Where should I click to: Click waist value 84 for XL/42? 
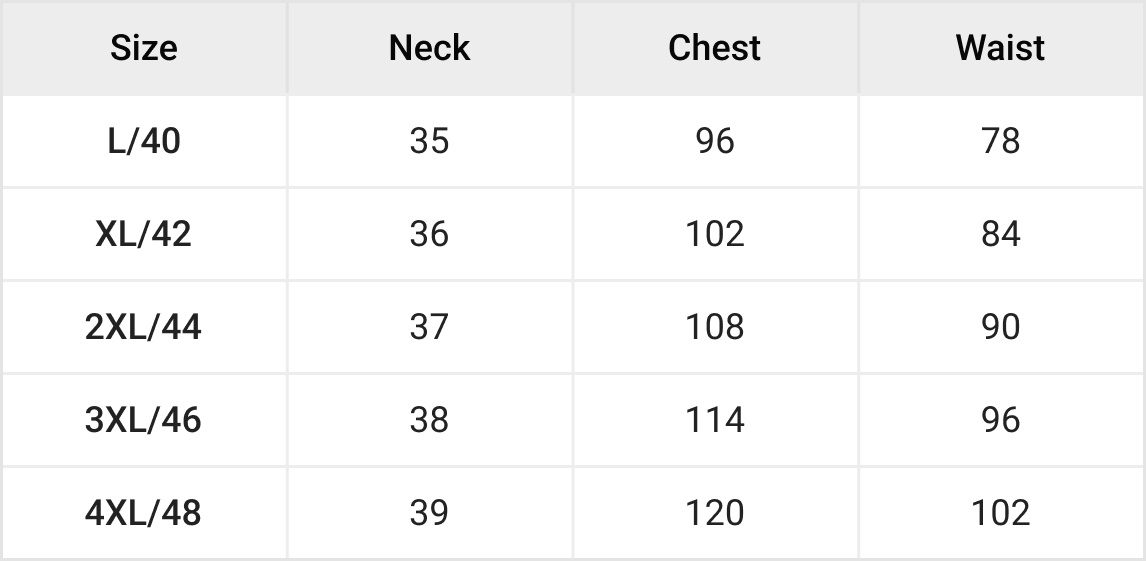point(1000,234)
